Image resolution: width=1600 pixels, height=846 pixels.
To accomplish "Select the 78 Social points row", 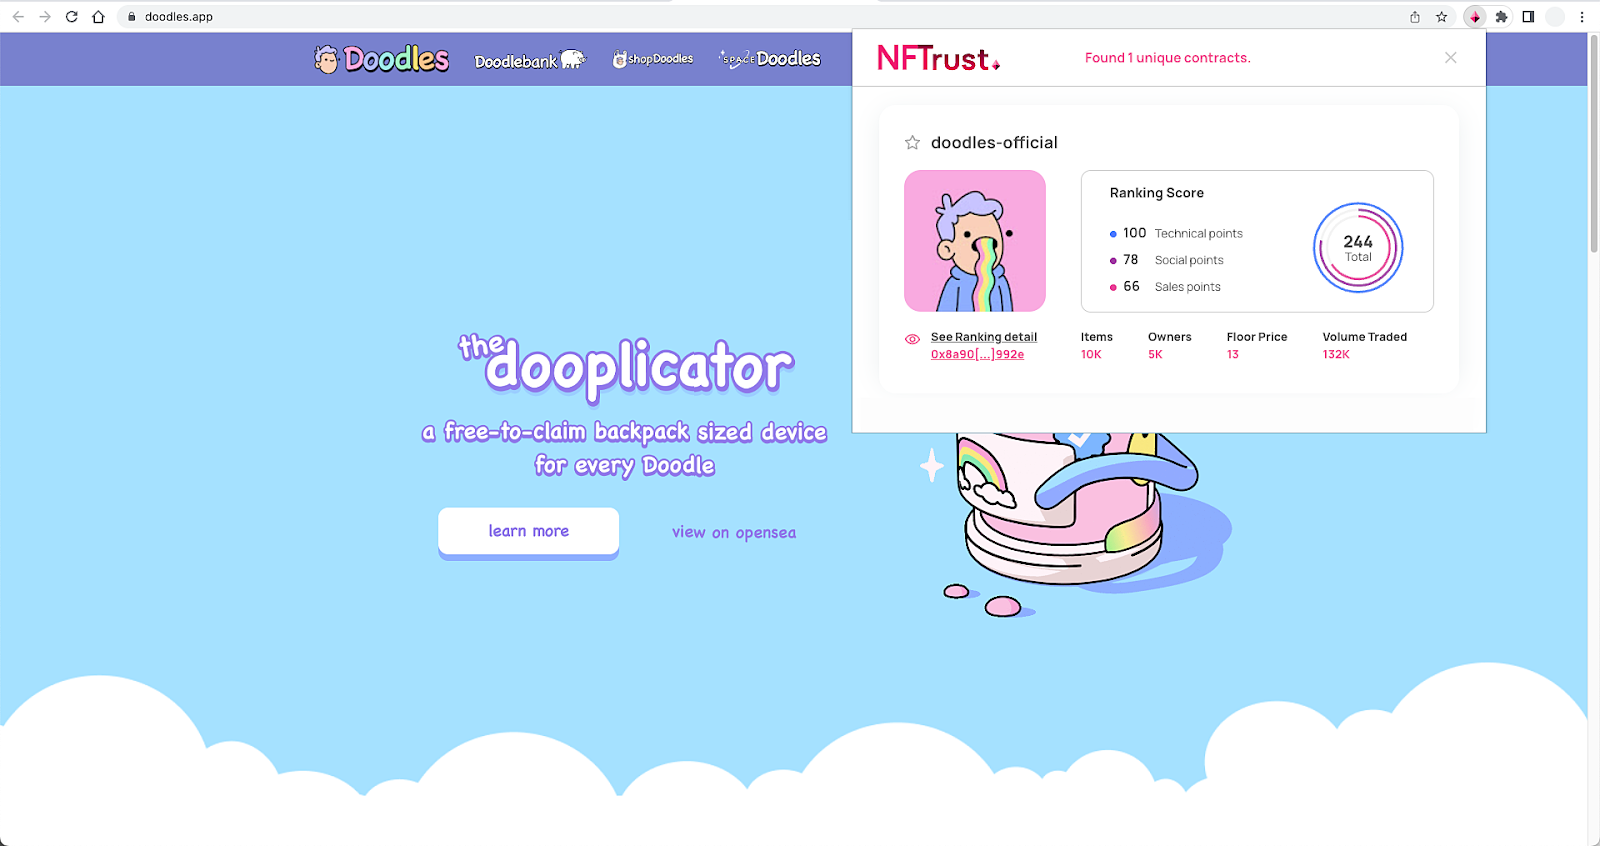I will (1166, 260).
